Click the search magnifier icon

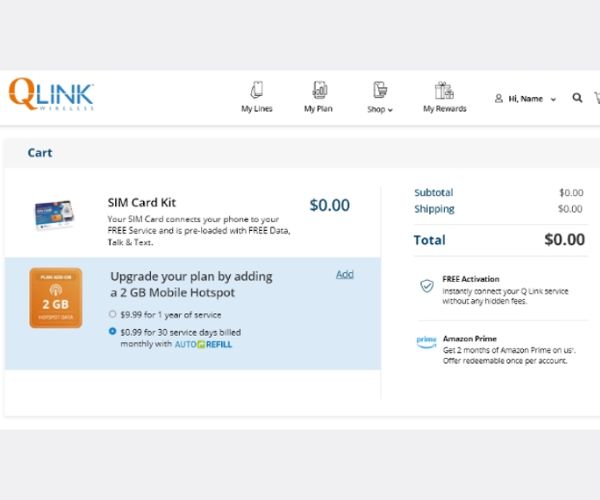pyautogui.click(x=577, y=98)
